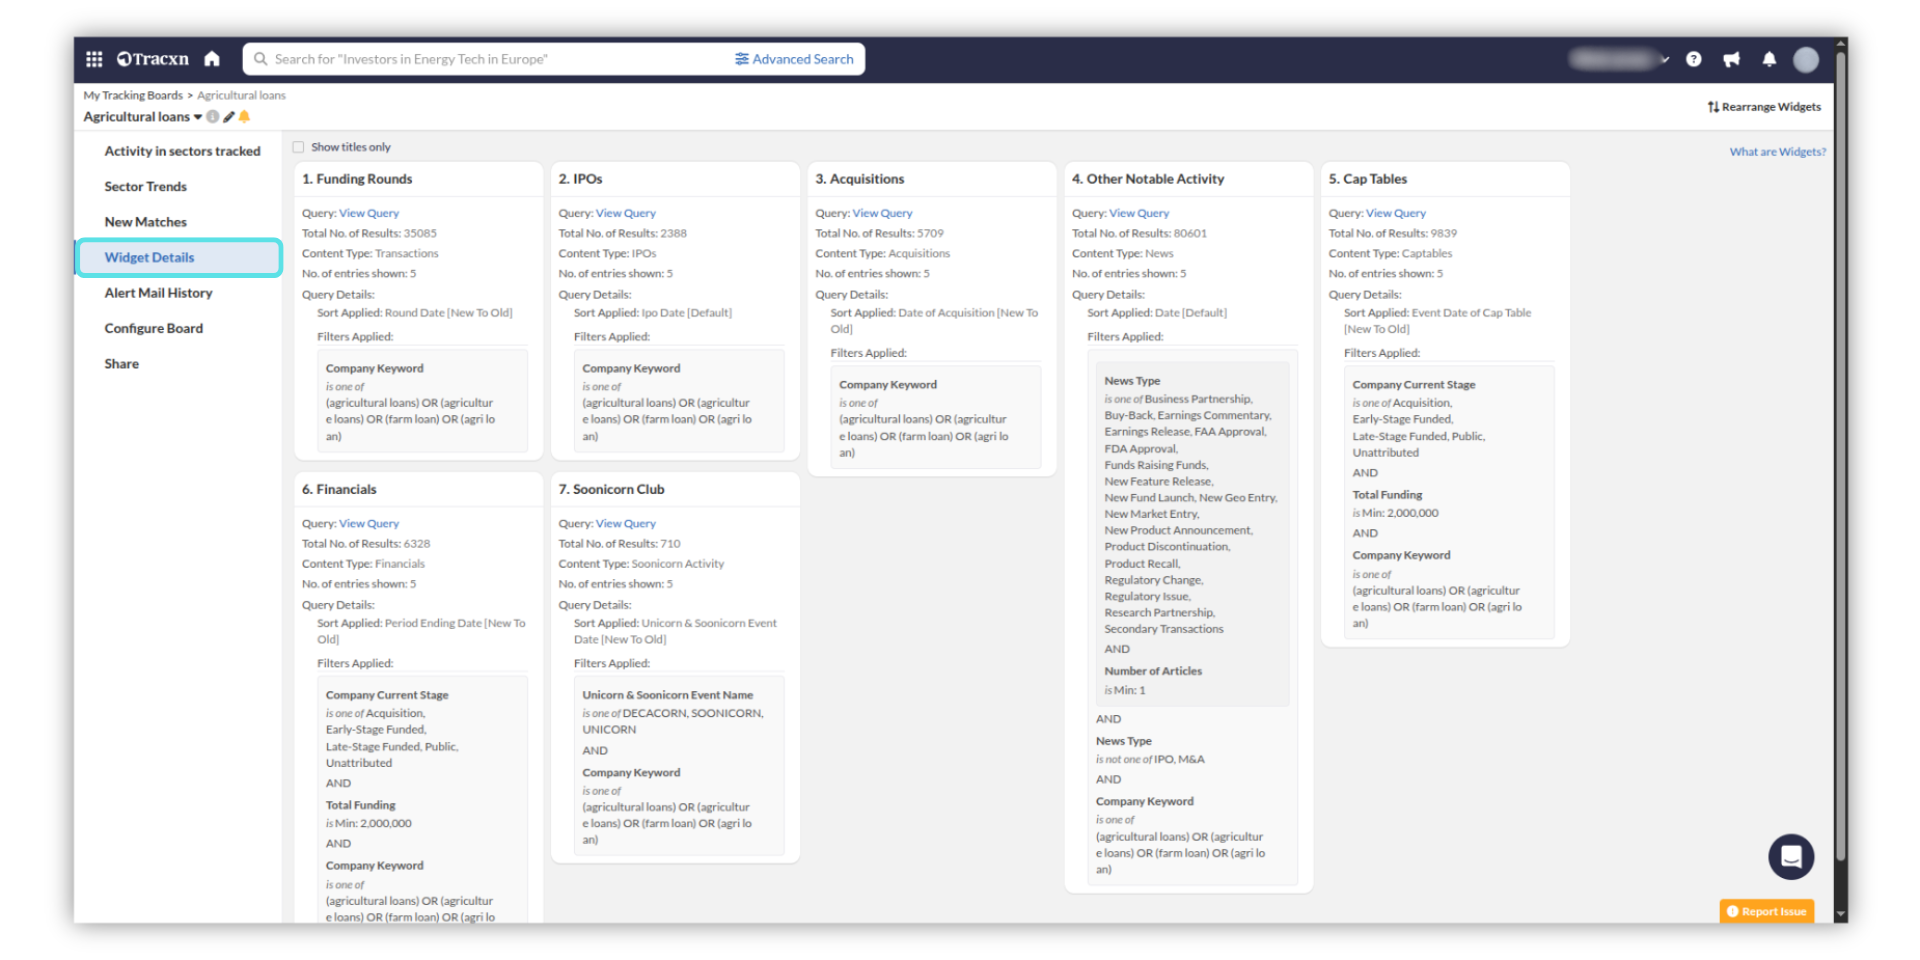Expand the Agricultural loans board dropdown
The width and height of the screenshot is (1920, 960).
[198, 117]
